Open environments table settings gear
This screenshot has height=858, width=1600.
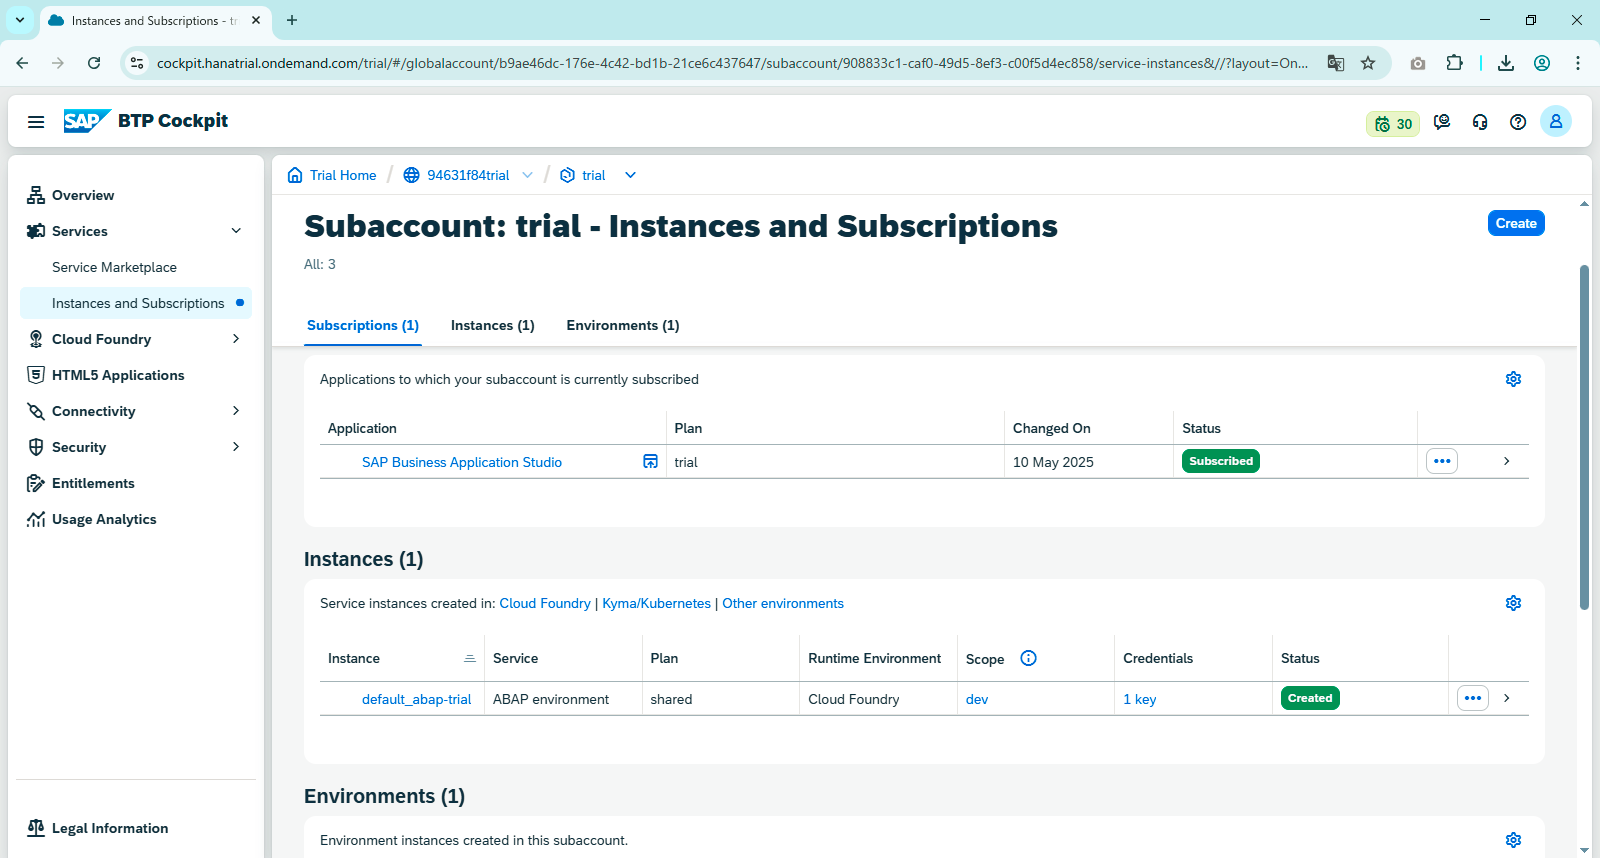coord(1514,840)
